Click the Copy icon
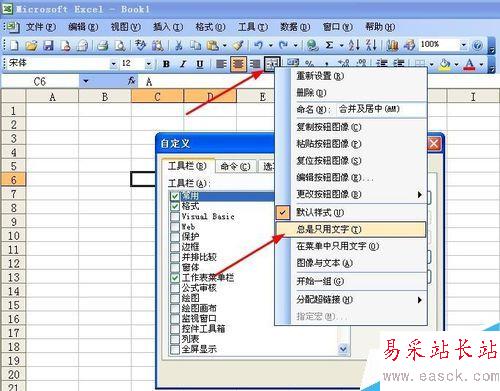This screenshot has height=391, width=500. [x=196, y=45]
